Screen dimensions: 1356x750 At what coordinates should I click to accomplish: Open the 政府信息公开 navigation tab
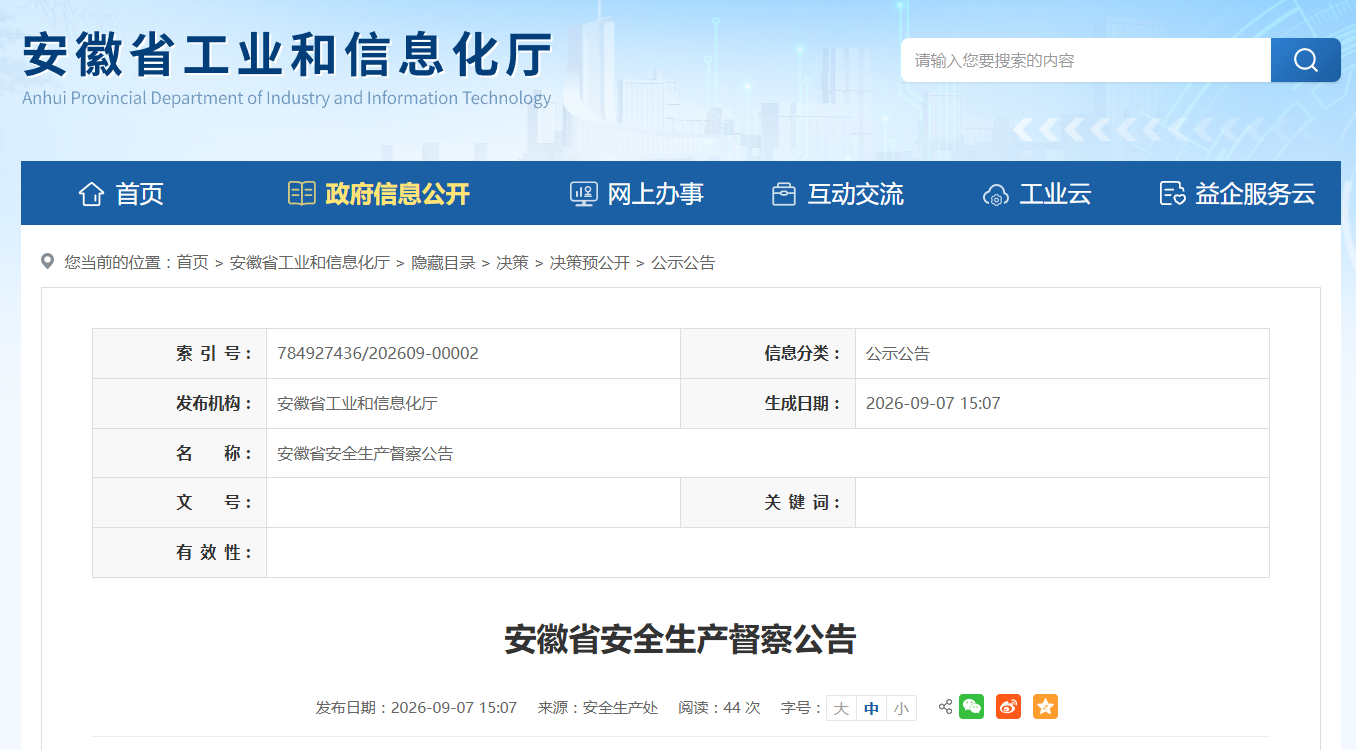[x=397, y=194]
